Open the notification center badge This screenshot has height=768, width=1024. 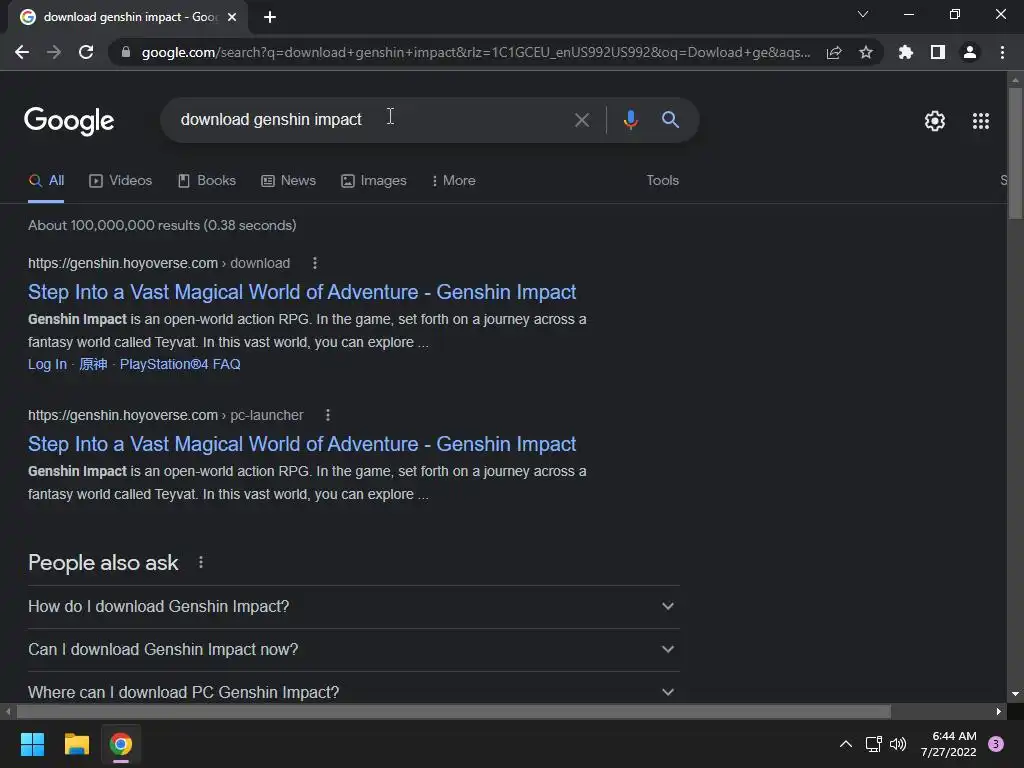coord(996,744)
